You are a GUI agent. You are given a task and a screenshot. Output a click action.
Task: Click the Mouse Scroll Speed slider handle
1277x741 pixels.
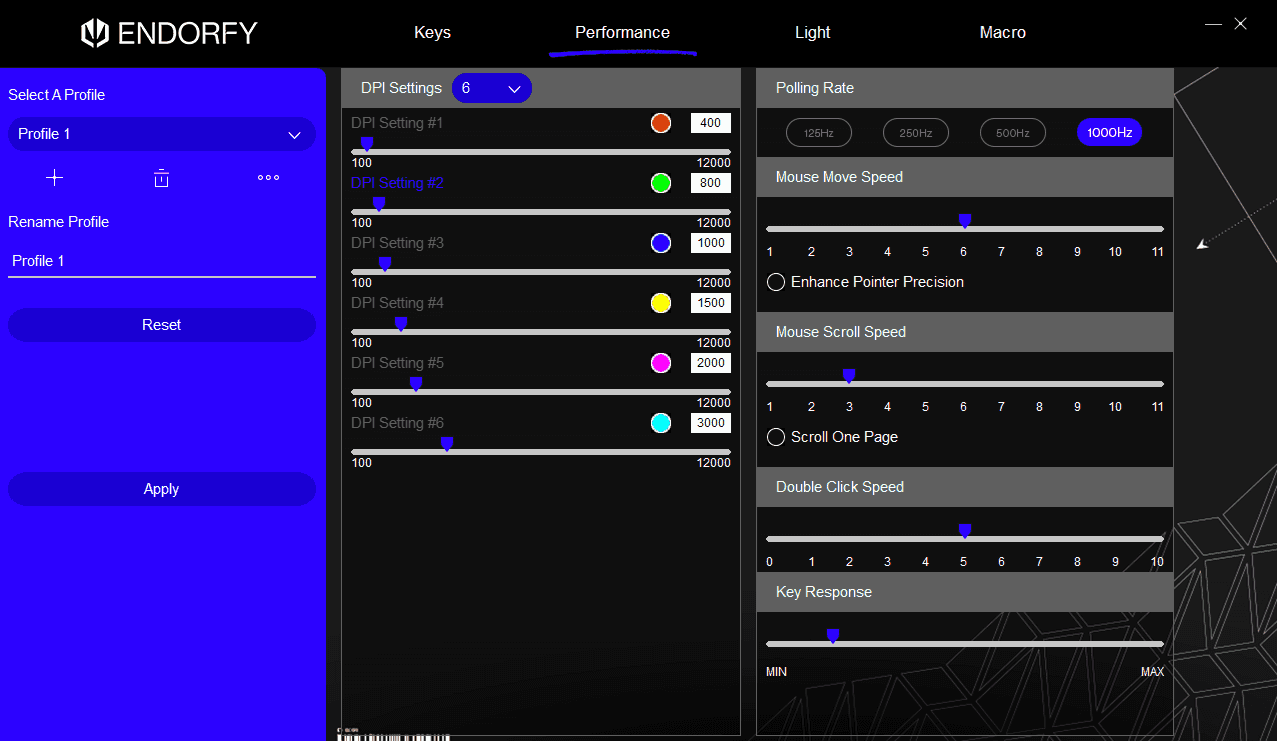point(849,377)
